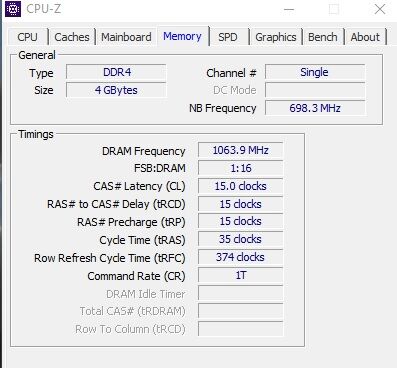Switch to the SPD tab
The image size is (397, 369).
coord(228,37)
